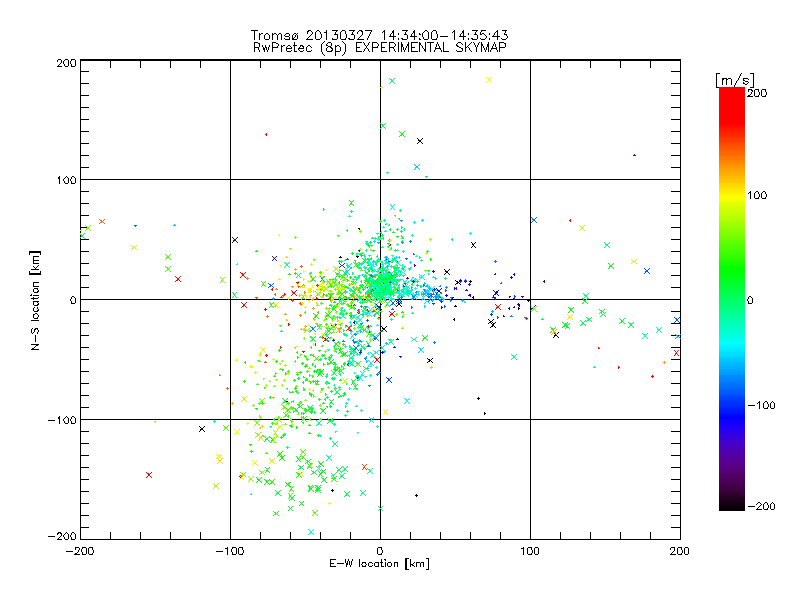The image size is (800, 600).
Task: Click the colorbar tick label -200
Action: [x=761, y=506]
